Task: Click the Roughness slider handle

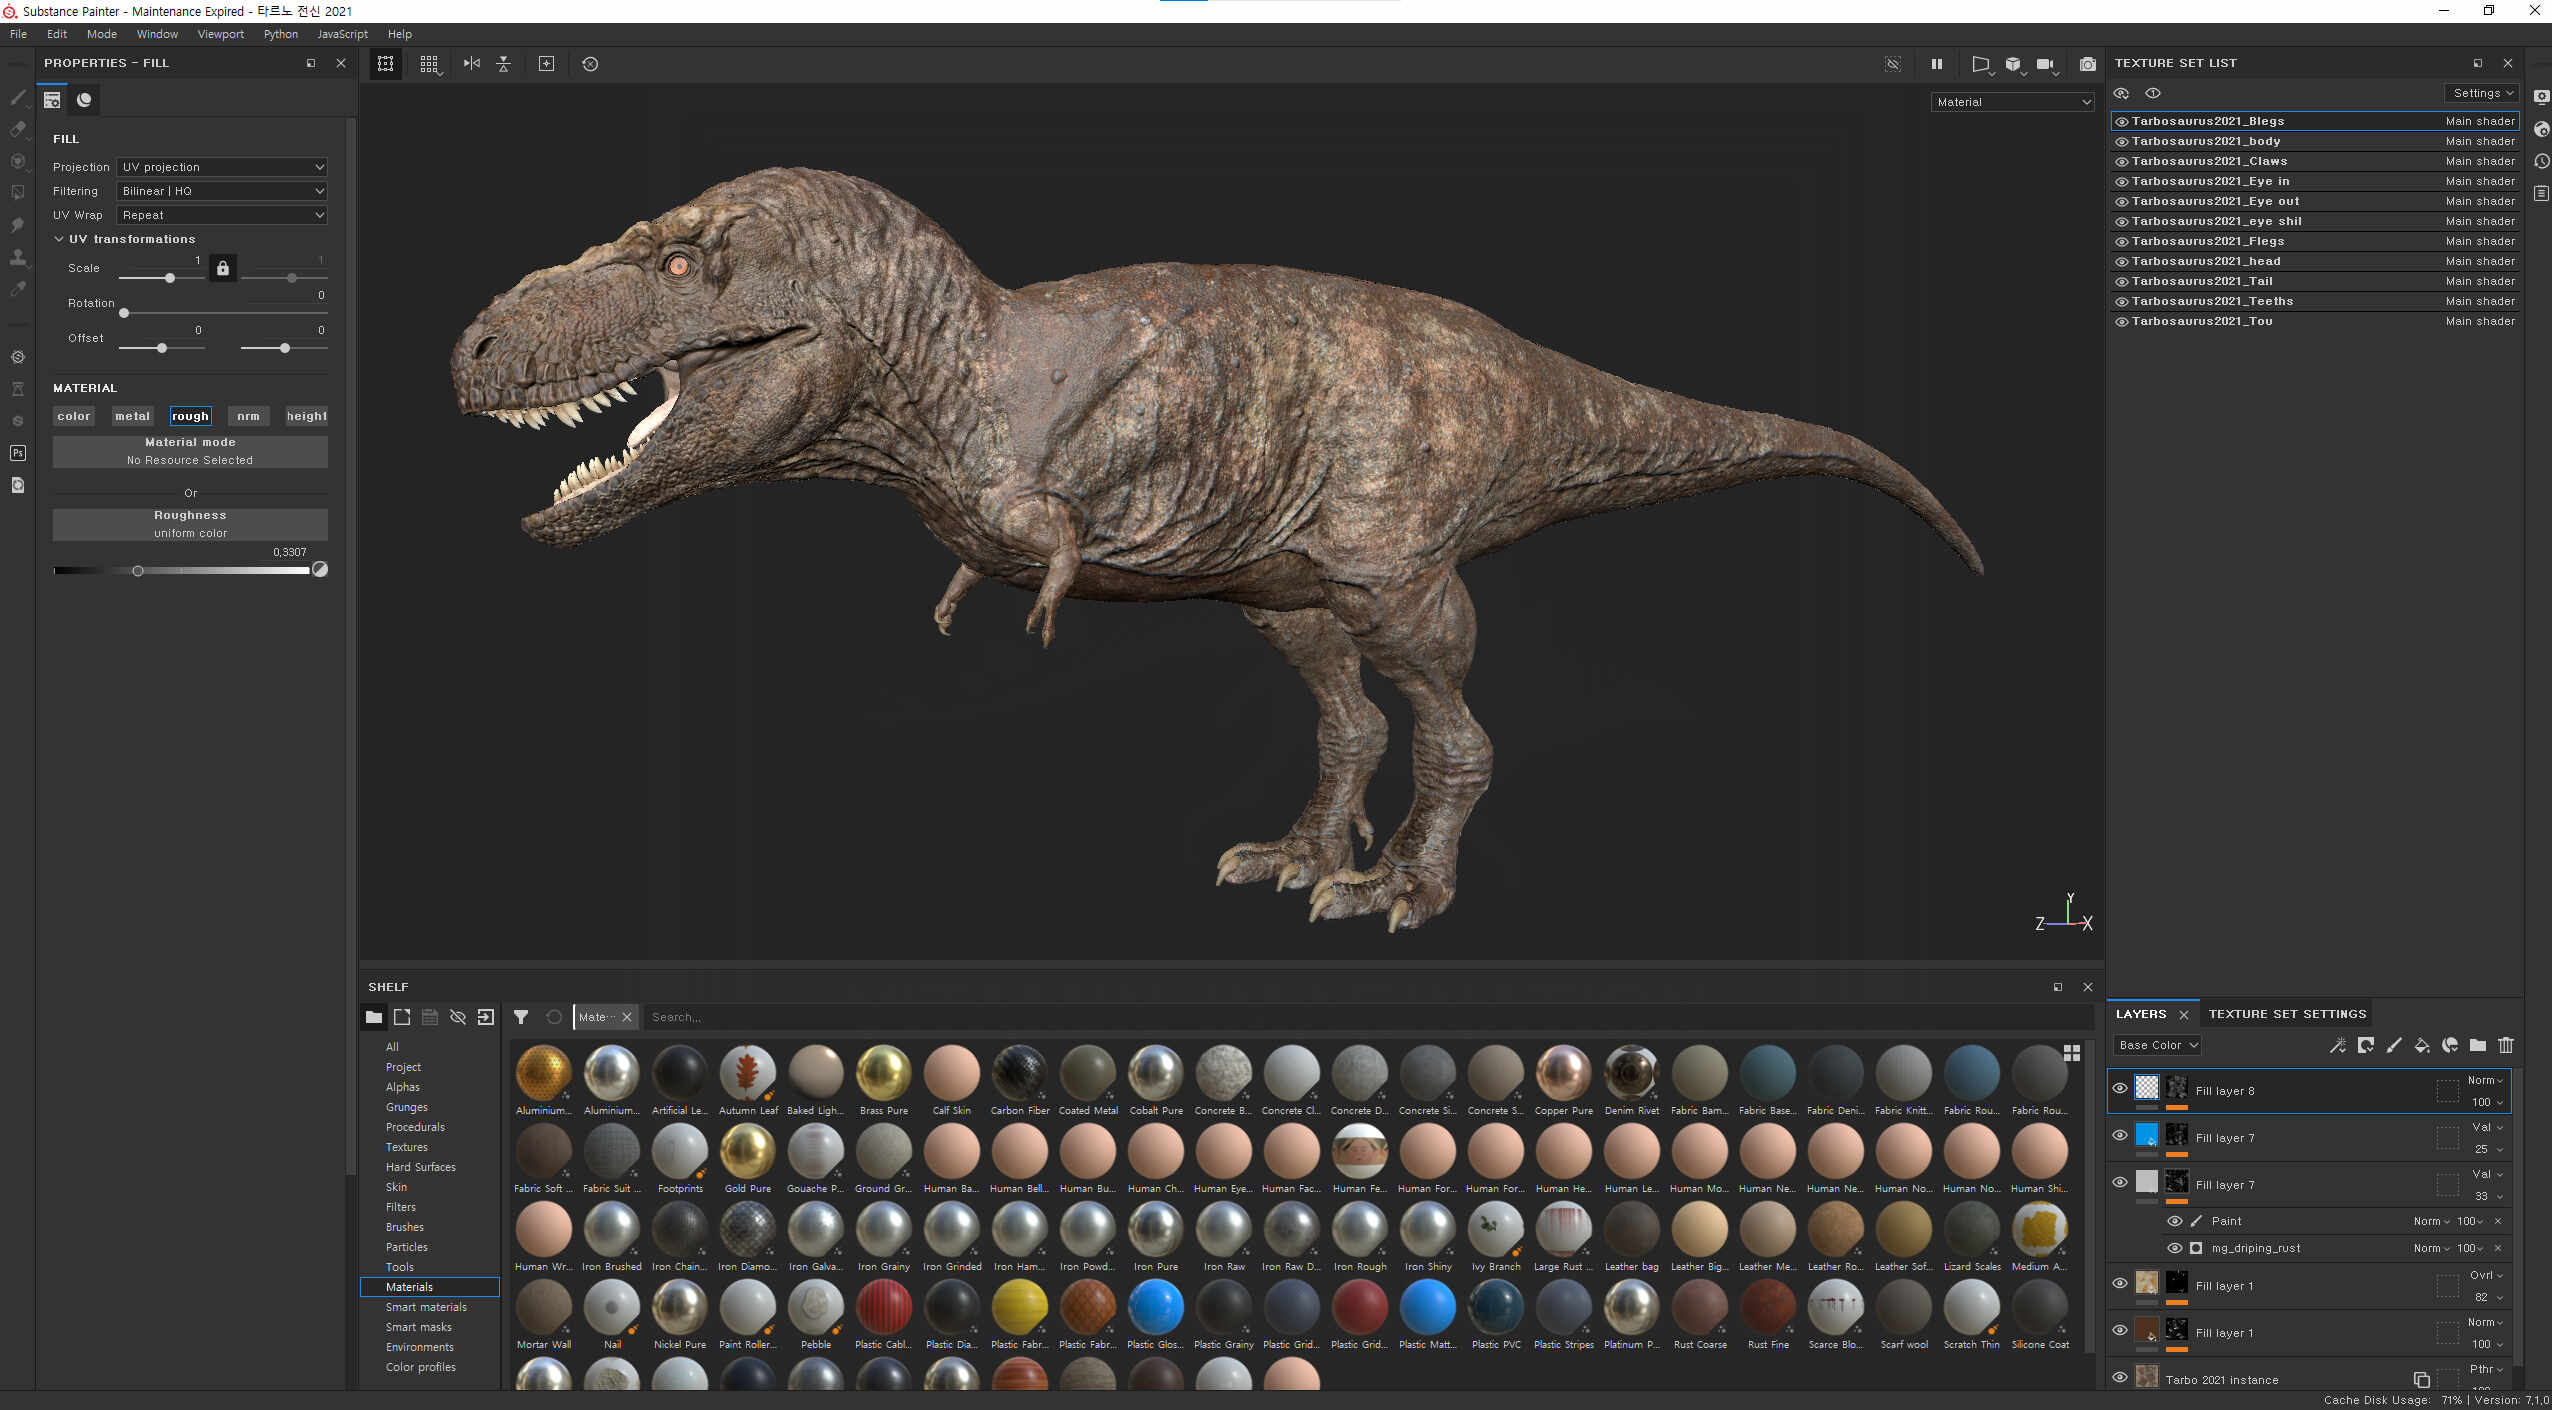Action: coord(138,571)
